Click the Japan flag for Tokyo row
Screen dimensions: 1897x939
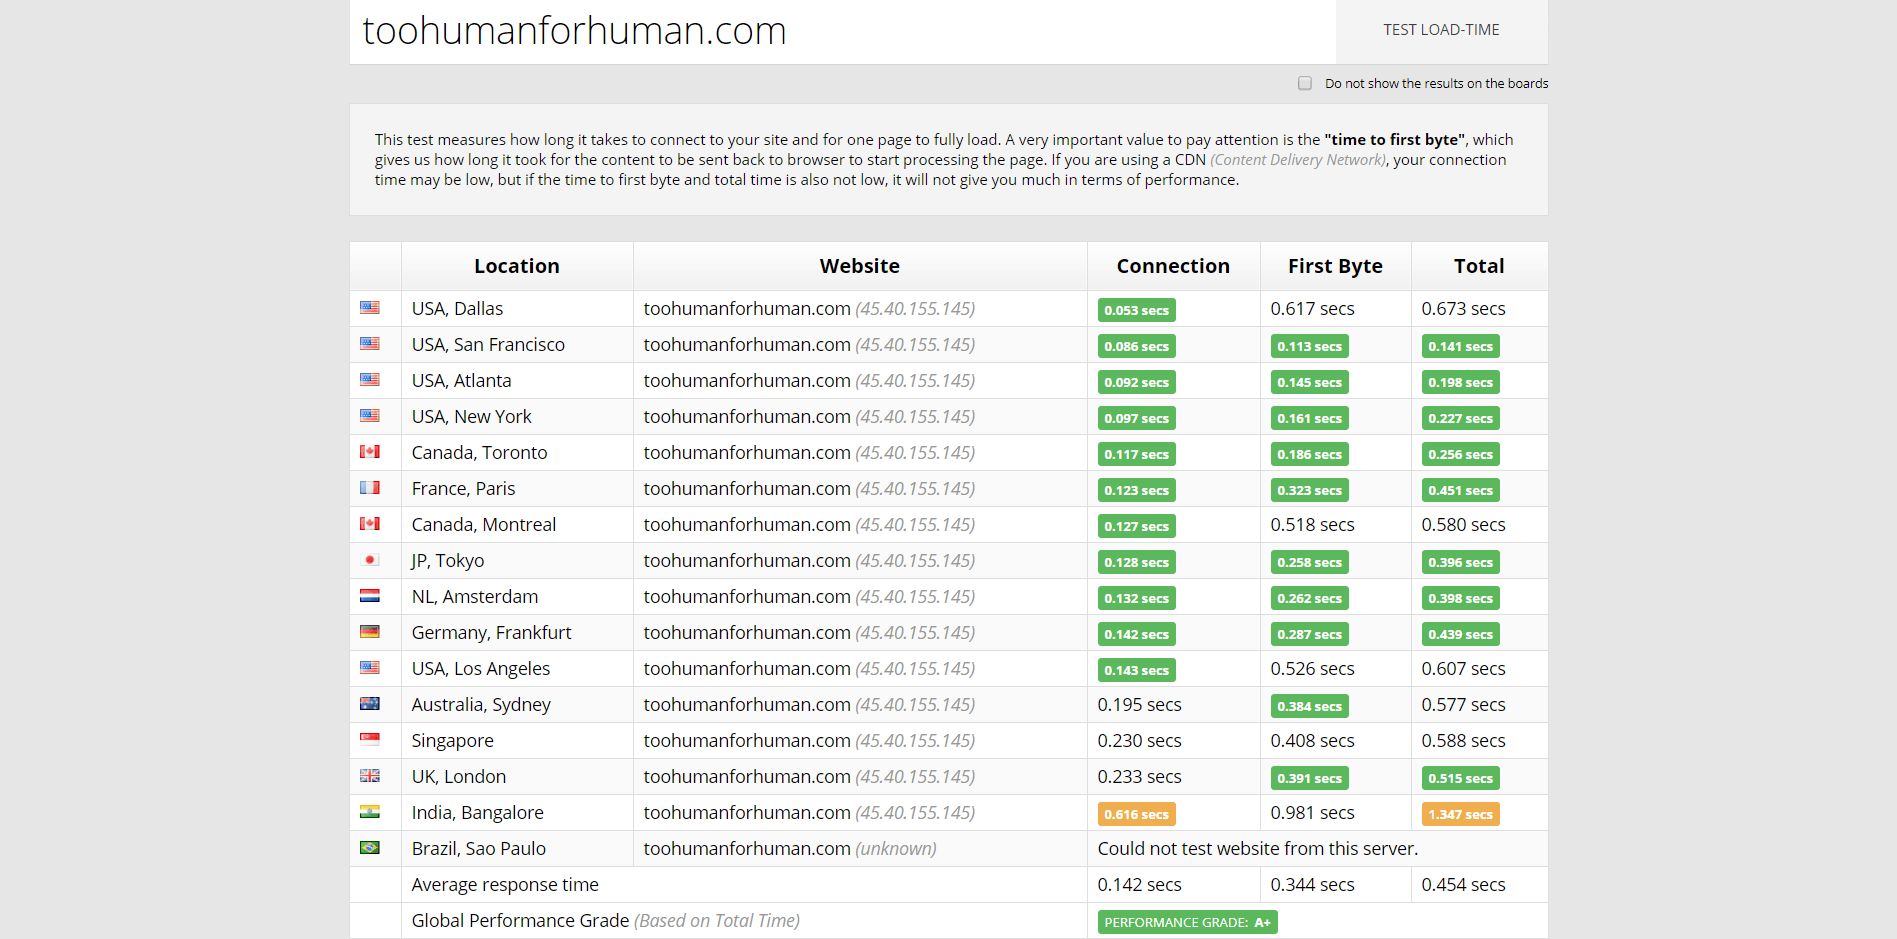(x=370, y=560)
